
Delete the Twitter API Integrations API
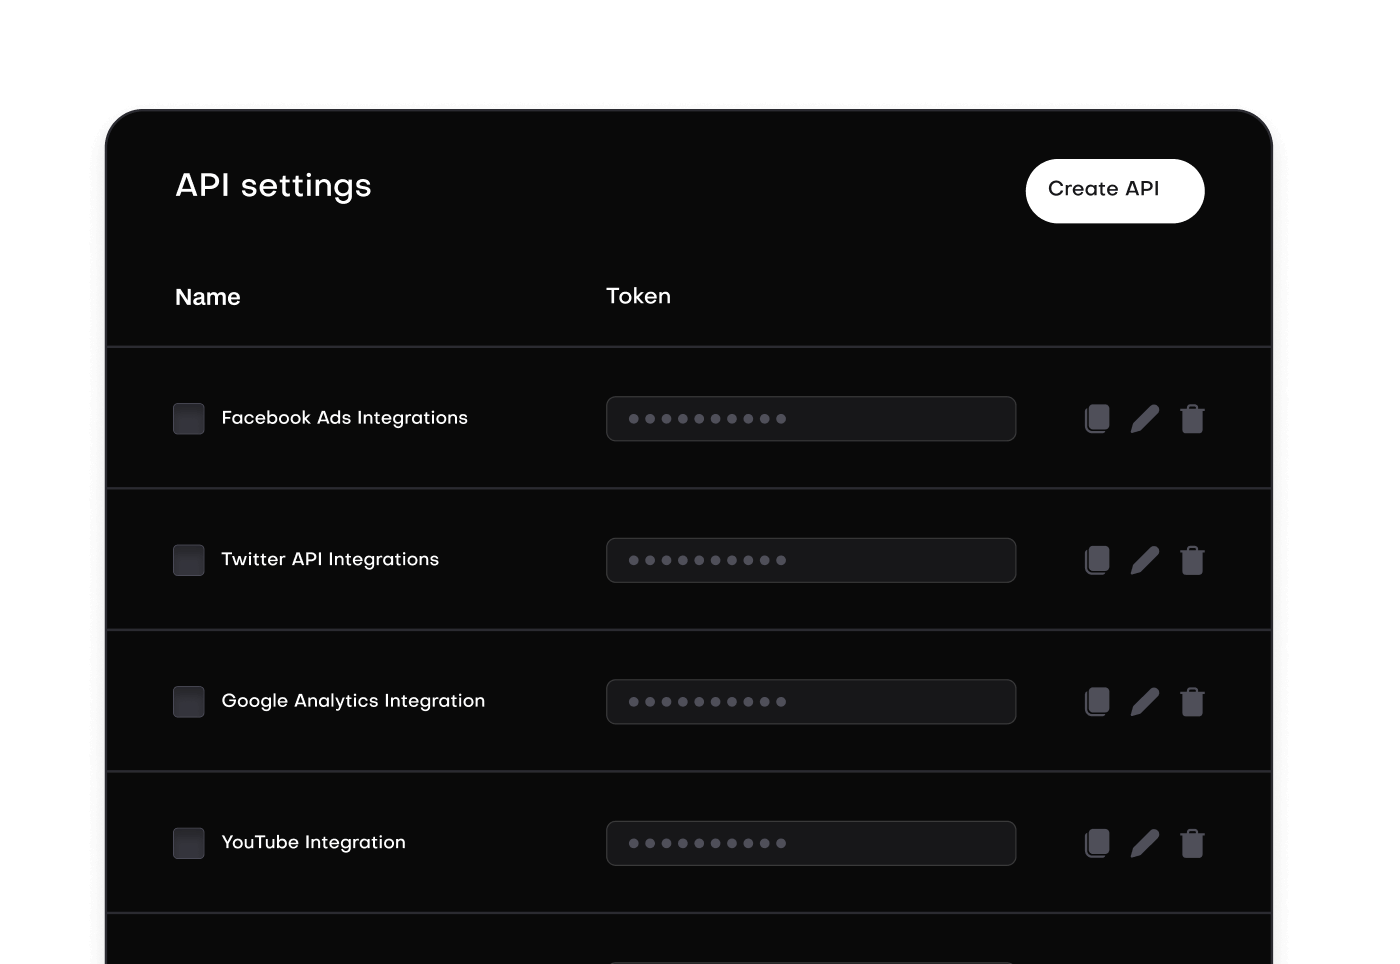pos(1193,560)
